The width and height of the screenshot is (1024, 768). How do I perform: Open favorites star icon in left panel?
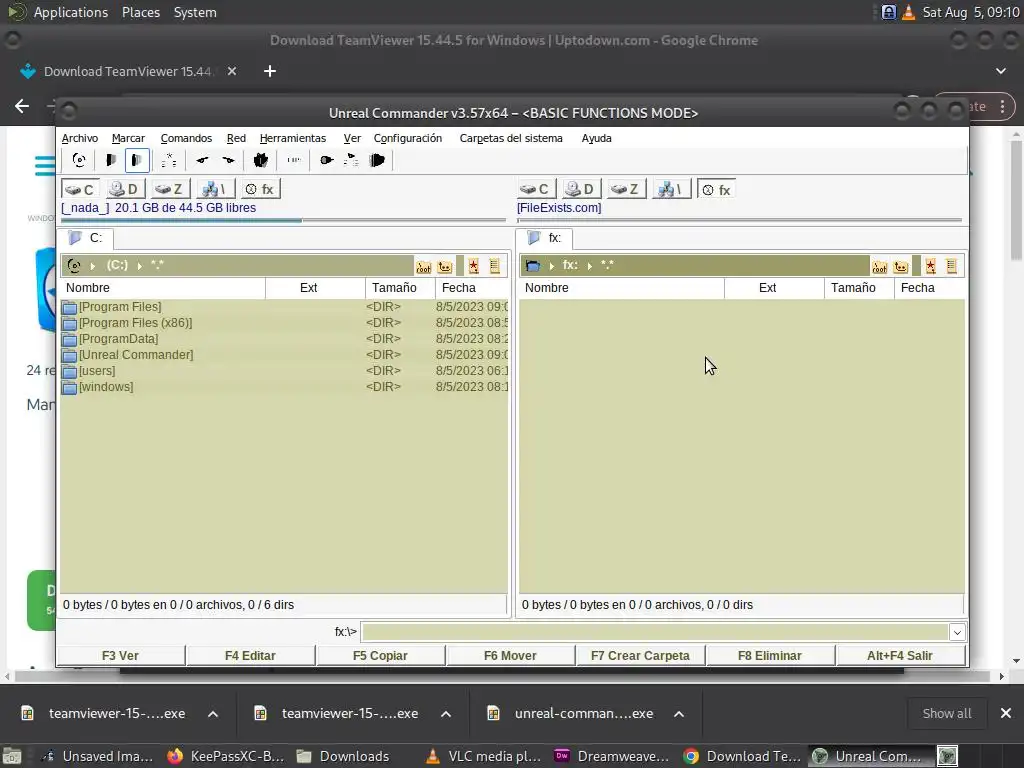[x=473, y=266]
